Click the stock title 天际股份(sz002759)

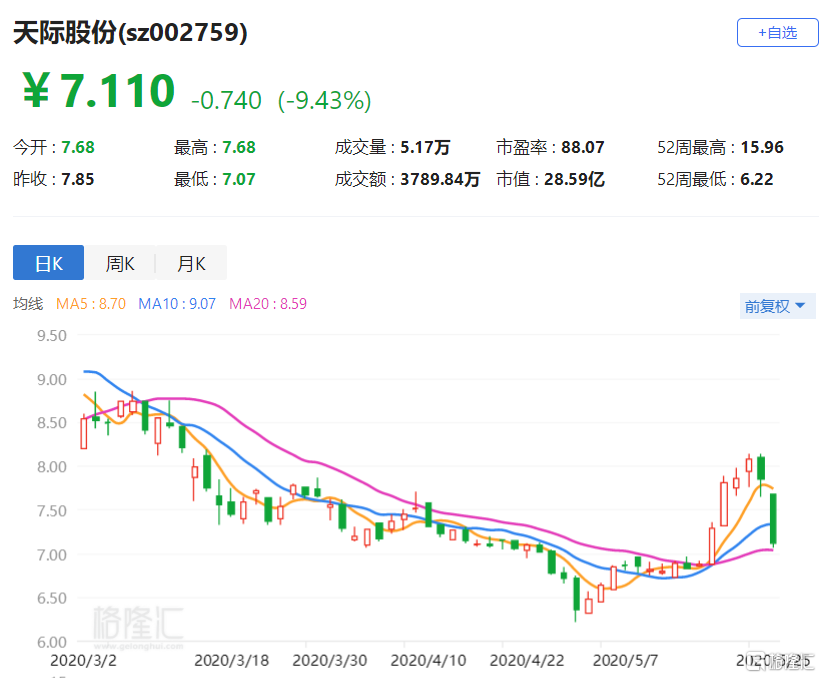pyautogui.click(x=130, y=32)
